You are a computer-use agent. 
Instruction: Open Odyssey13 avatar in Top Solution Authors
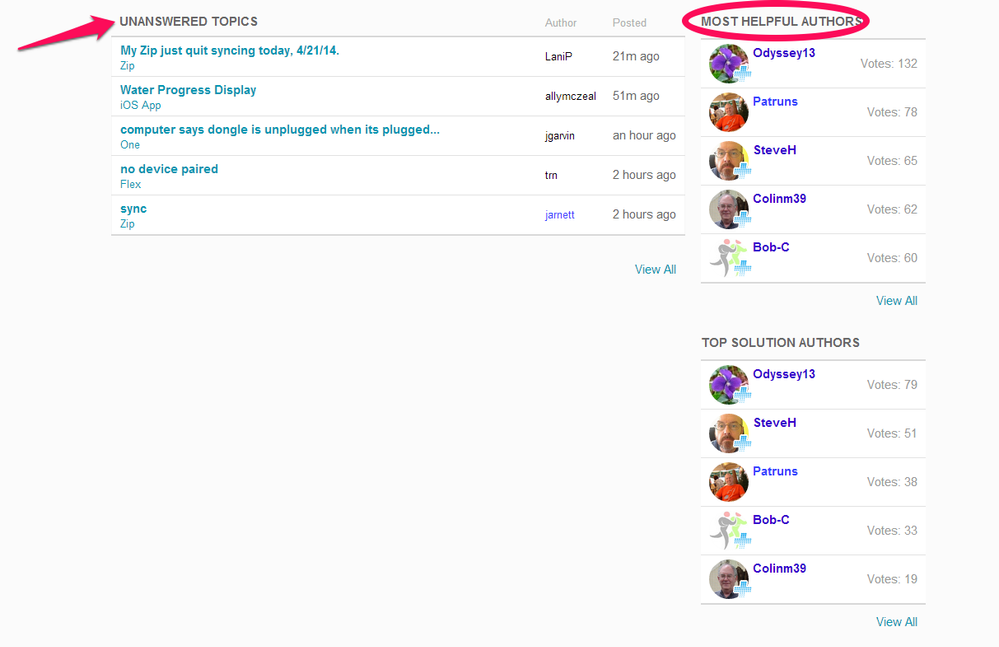[729, 385]
